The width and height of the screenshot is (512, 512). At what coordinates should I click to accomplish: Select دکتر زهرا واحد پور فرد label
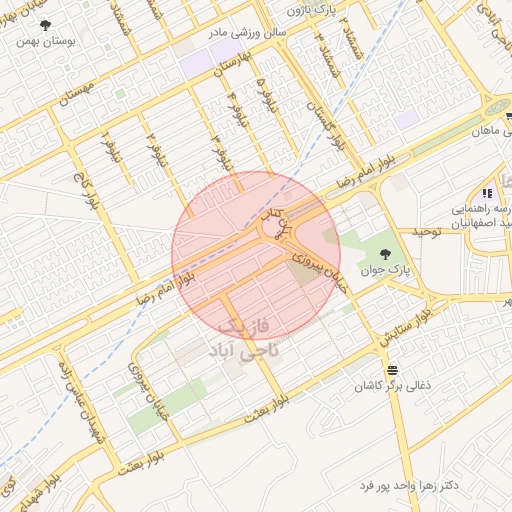tap(409, 486)
